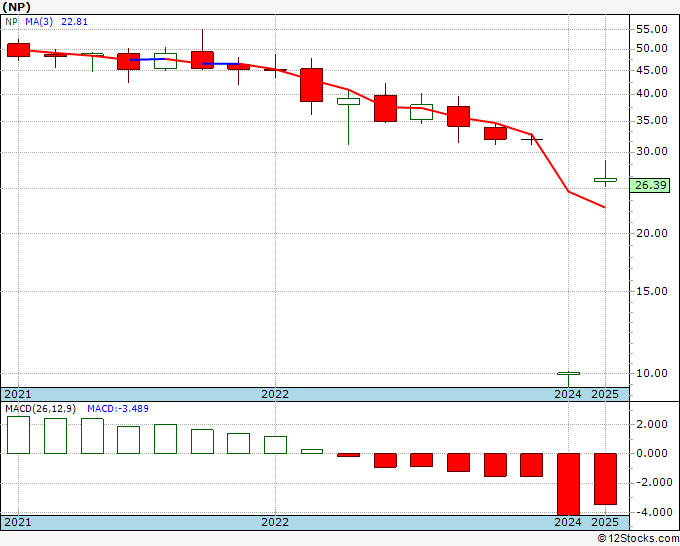Click the 22.81 moving average value
The image size is (680, 546).
click(74, 22)
